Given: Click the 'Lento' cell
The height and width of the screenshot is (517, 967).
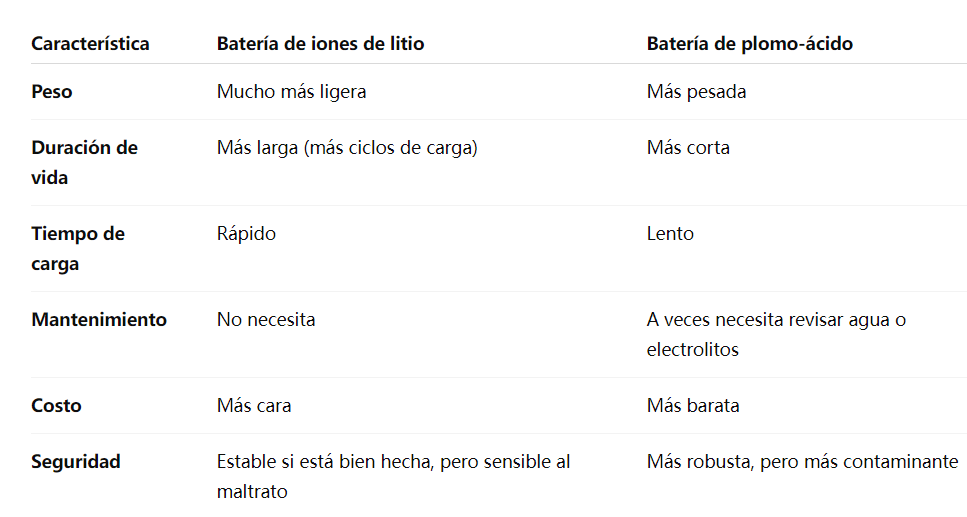Looking at the screenshot, I should pos(670,234).
